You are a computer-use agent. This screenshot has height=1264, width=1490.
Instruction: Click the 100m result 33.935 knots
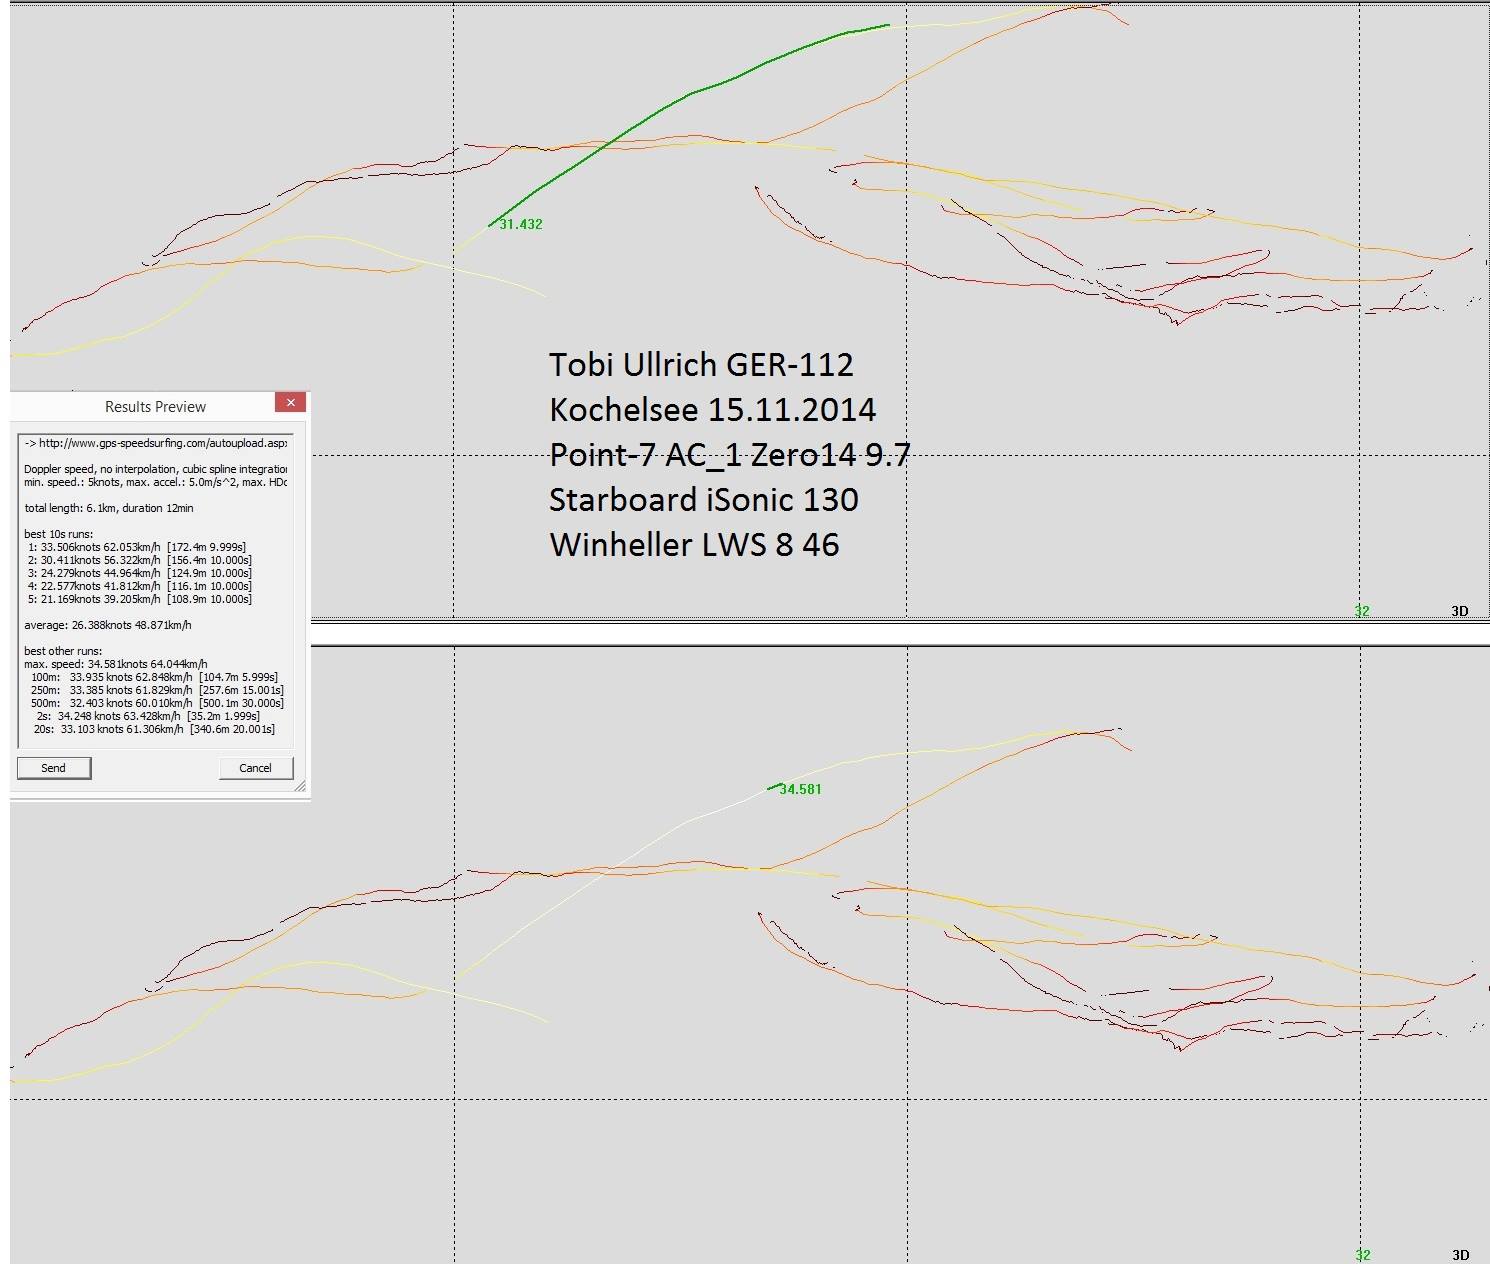pos(154,677)
